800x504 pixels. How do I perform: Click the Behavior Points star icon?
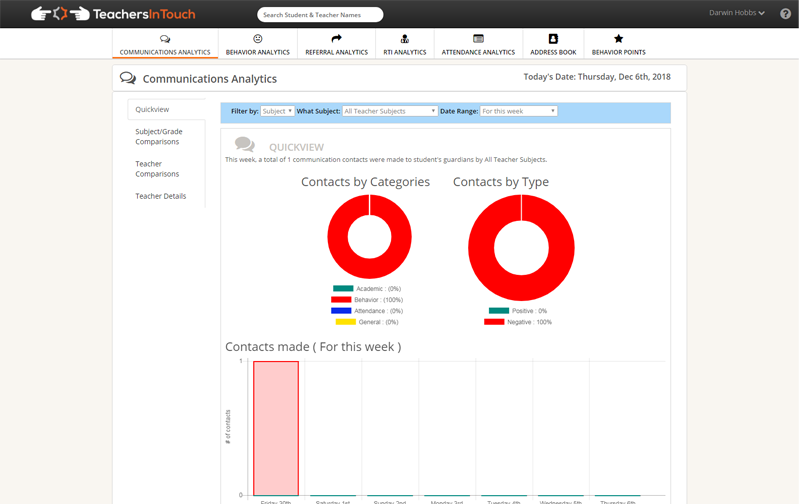click(618, 39)
